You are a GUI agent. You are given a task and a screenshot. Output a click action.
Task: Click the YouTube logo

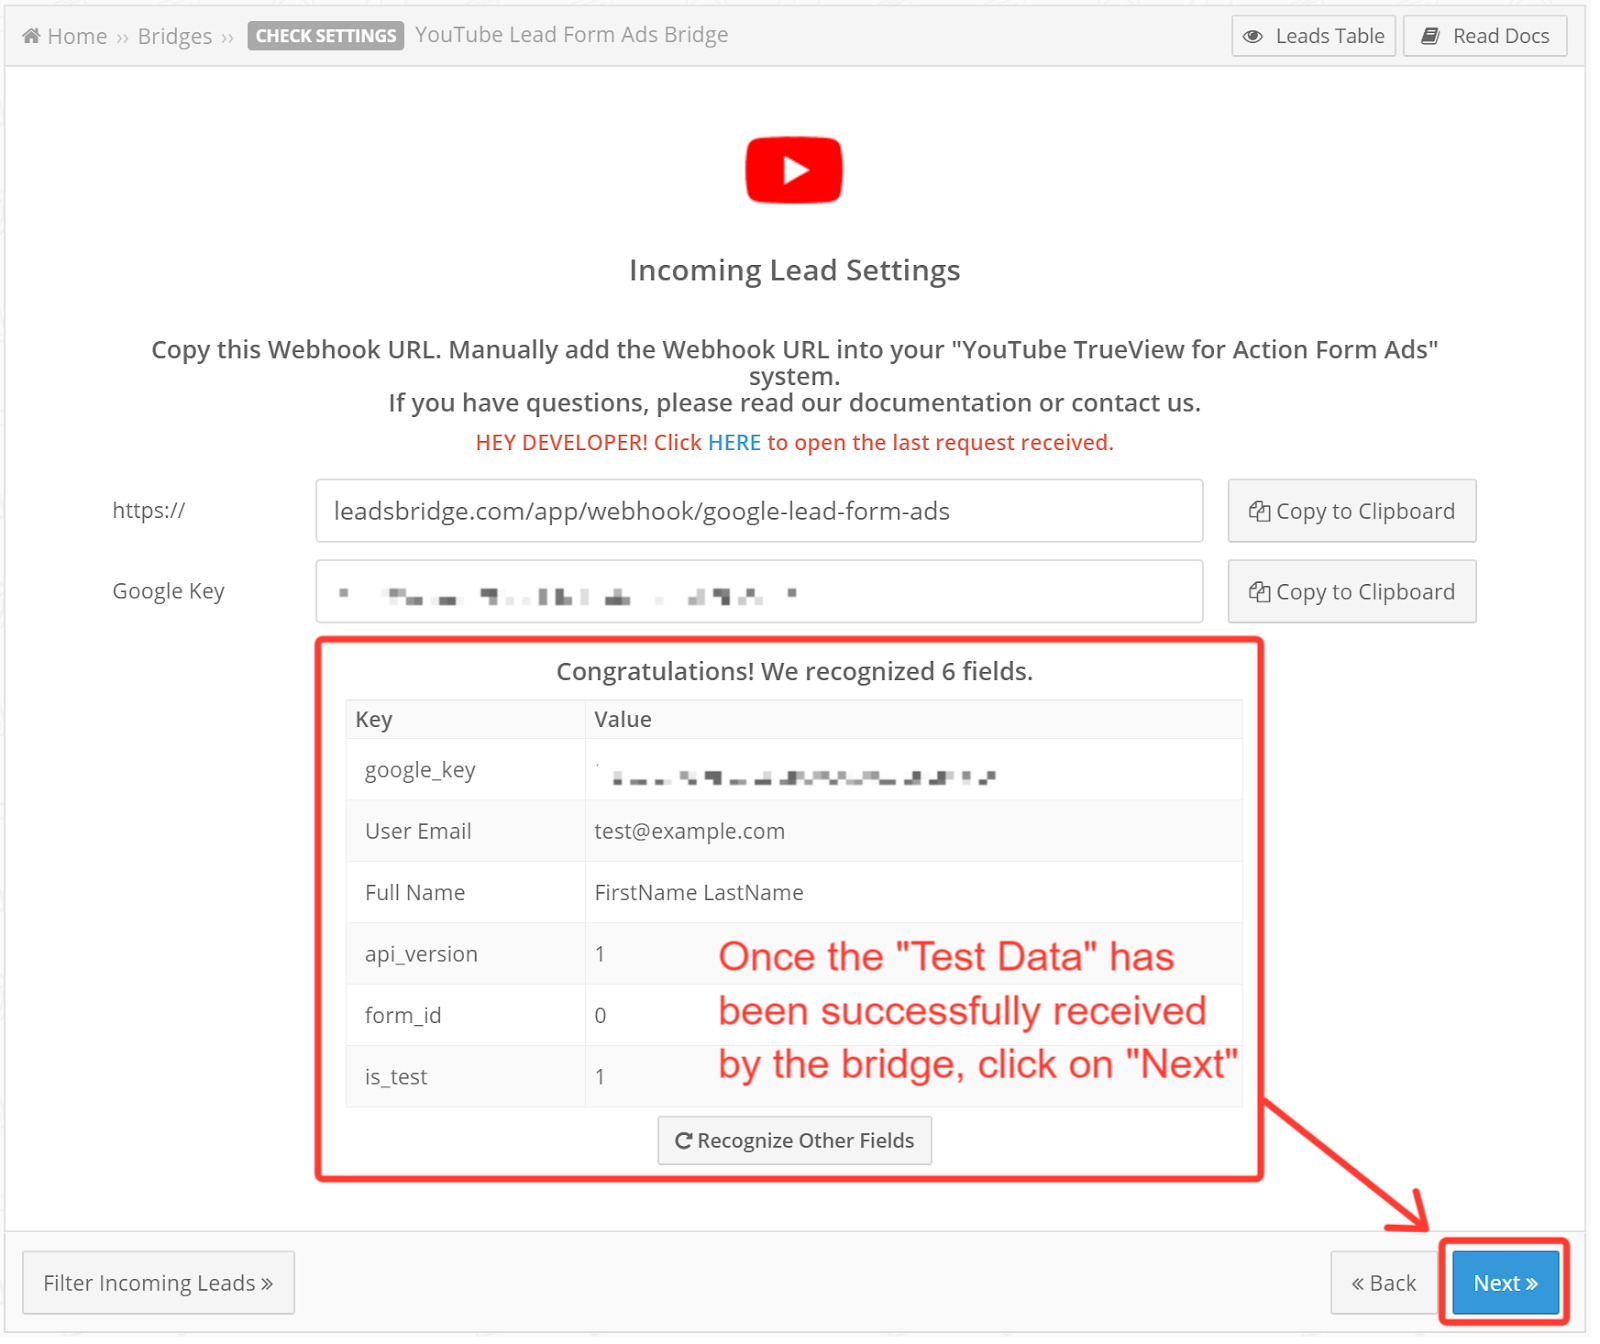click(x=794, y=170)
